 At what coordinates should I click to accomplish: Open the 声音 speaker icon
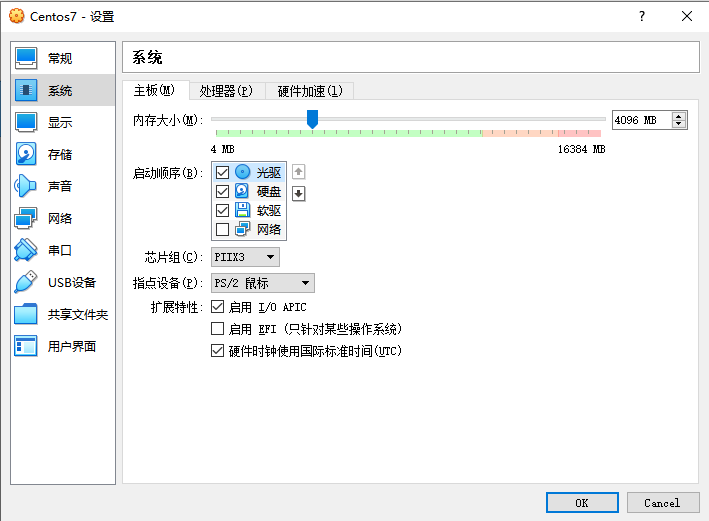coord(26,186)
